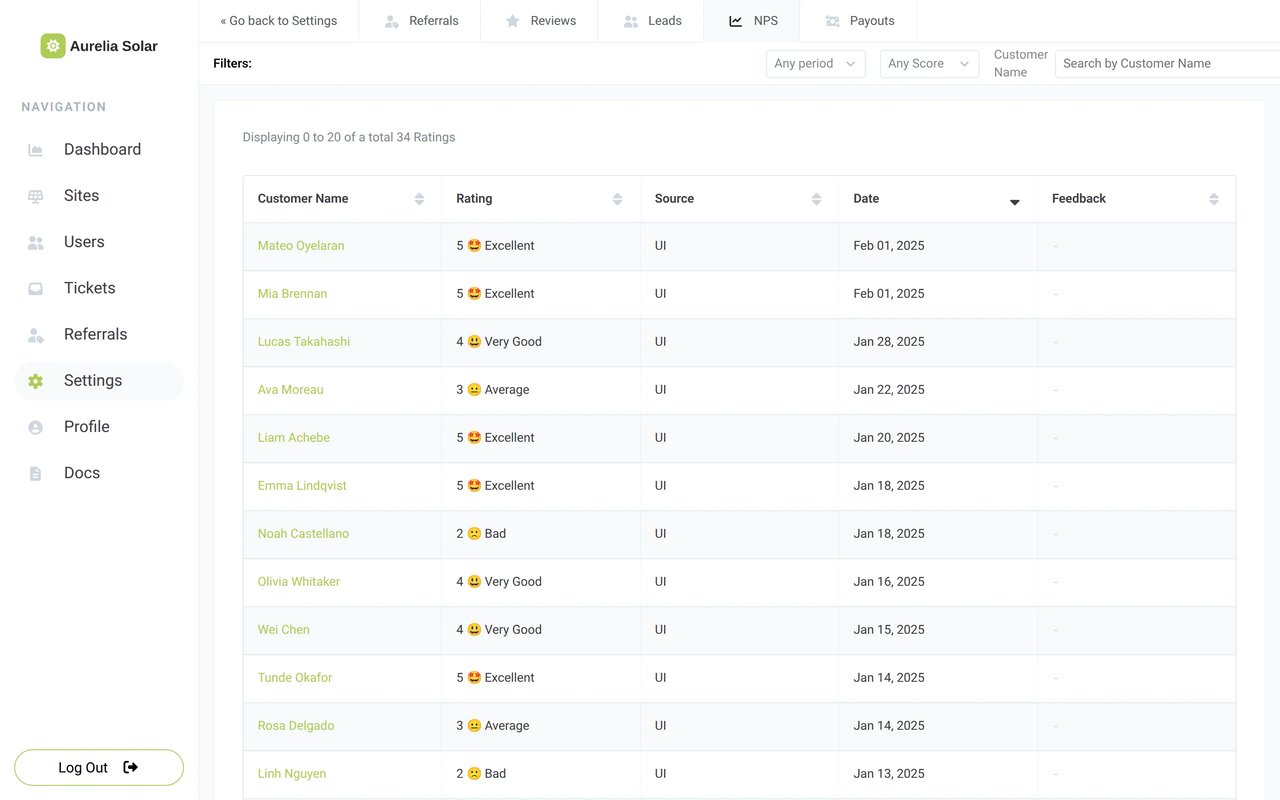Sort table by Source column arrows

pos(817,199)
